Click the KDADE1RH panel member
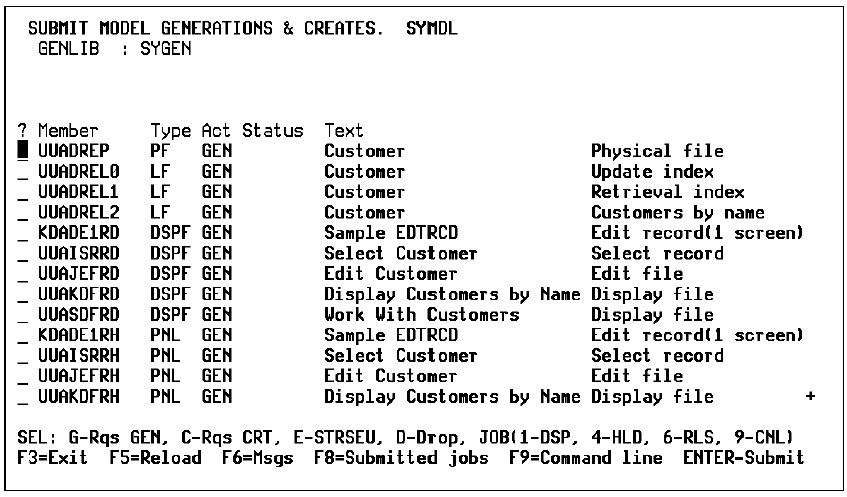The height and width of the screenshot is (497, 847). pyautogui.click(x=76, y=336)
